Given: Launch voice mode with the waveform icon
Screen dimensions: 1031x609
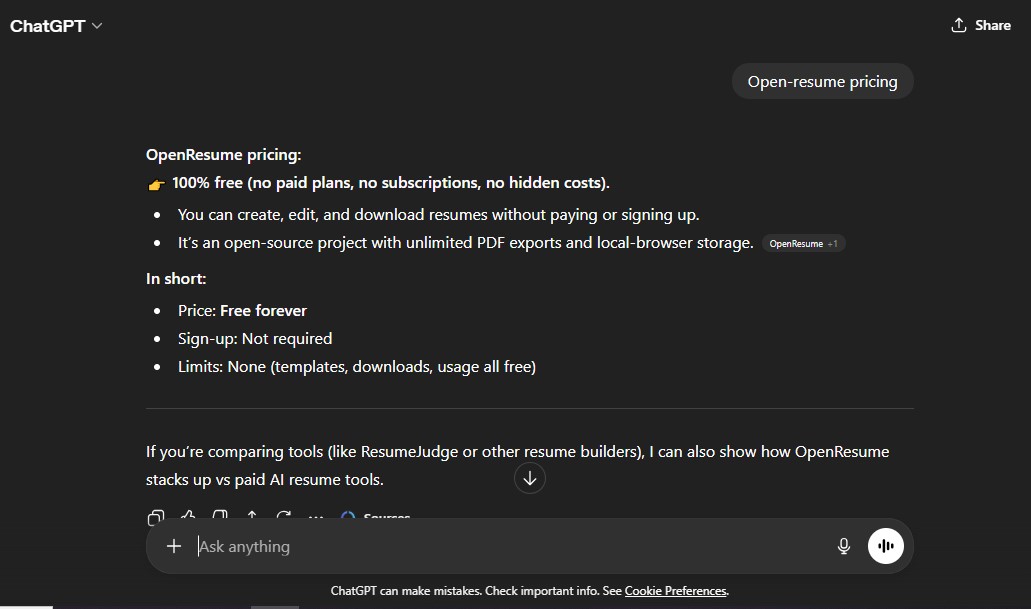Looking at the screenshot, I should [x=885, y=546].
